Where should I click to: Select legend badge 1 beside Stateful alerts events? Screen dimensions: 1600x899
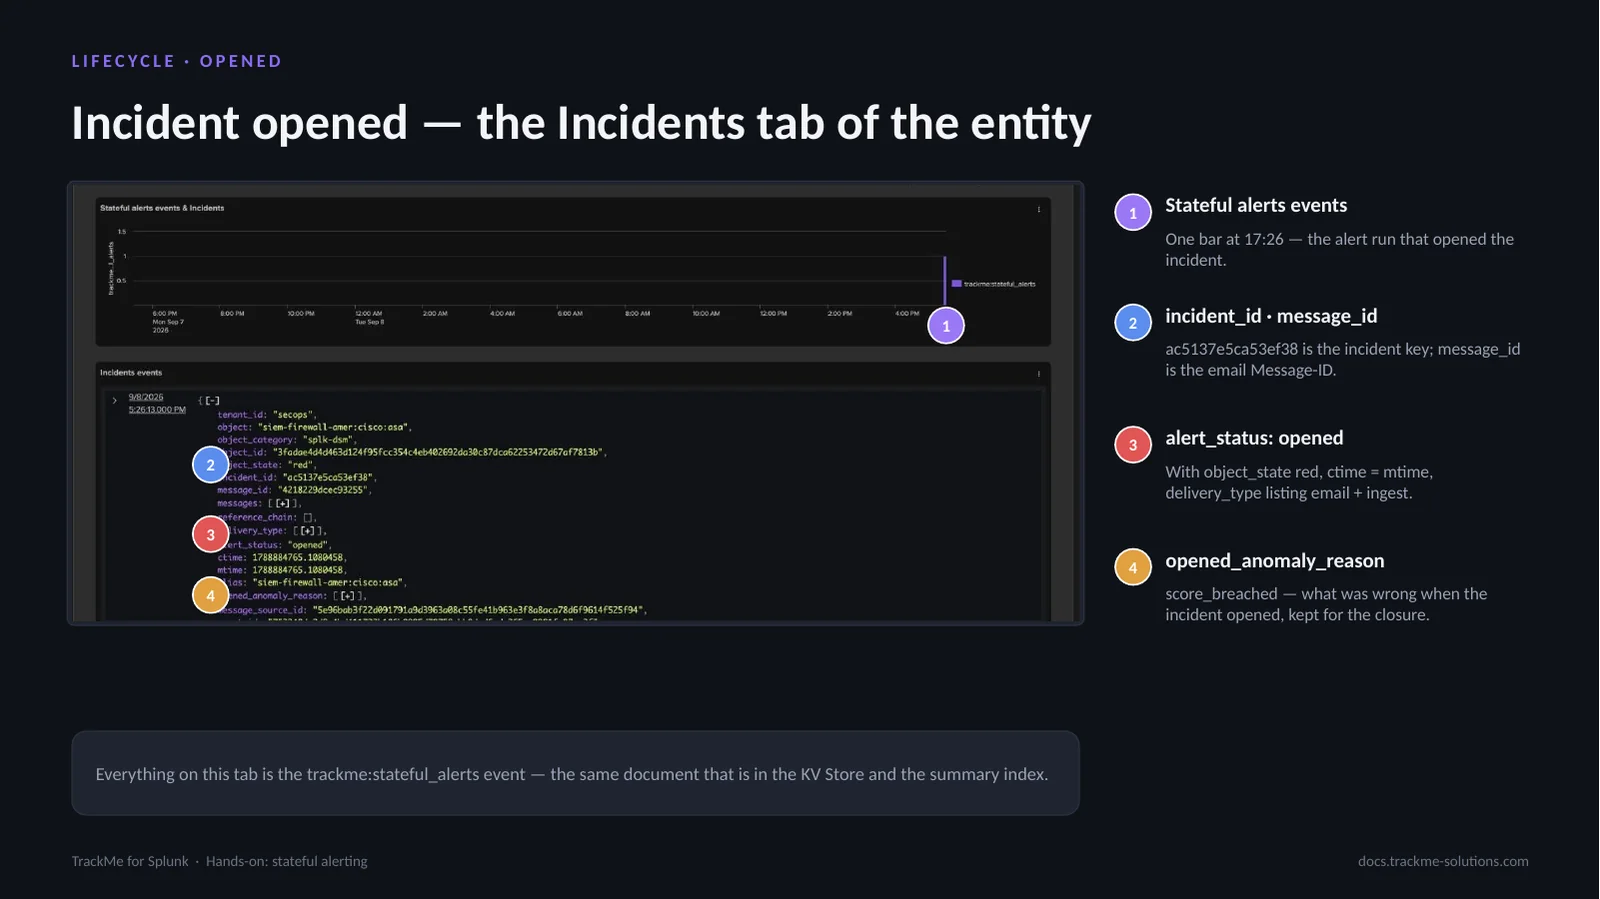1133,212
